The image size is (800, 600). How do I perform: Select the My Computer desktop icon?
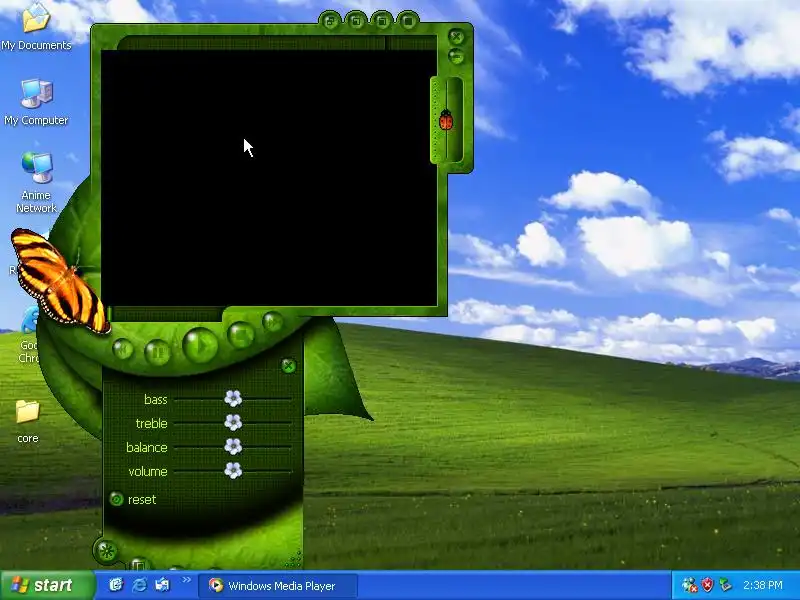coord(36,102)
